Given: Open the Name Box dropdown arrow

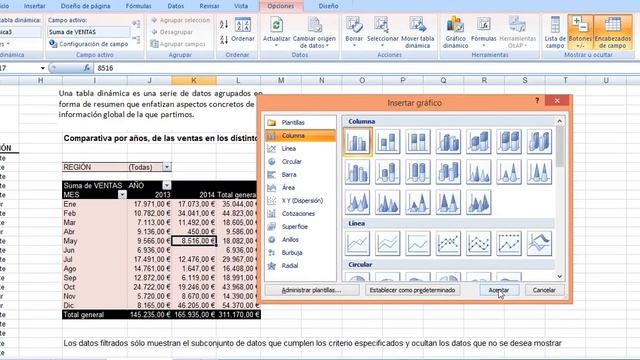Looking at the screenshot, I should 42,68.
